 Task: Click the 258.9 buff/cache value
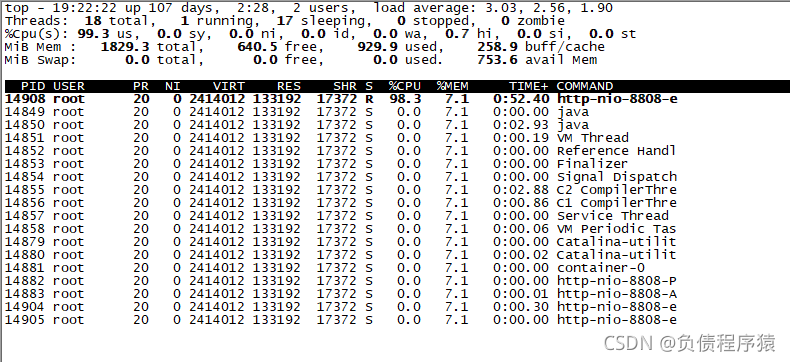coord(541,47)
